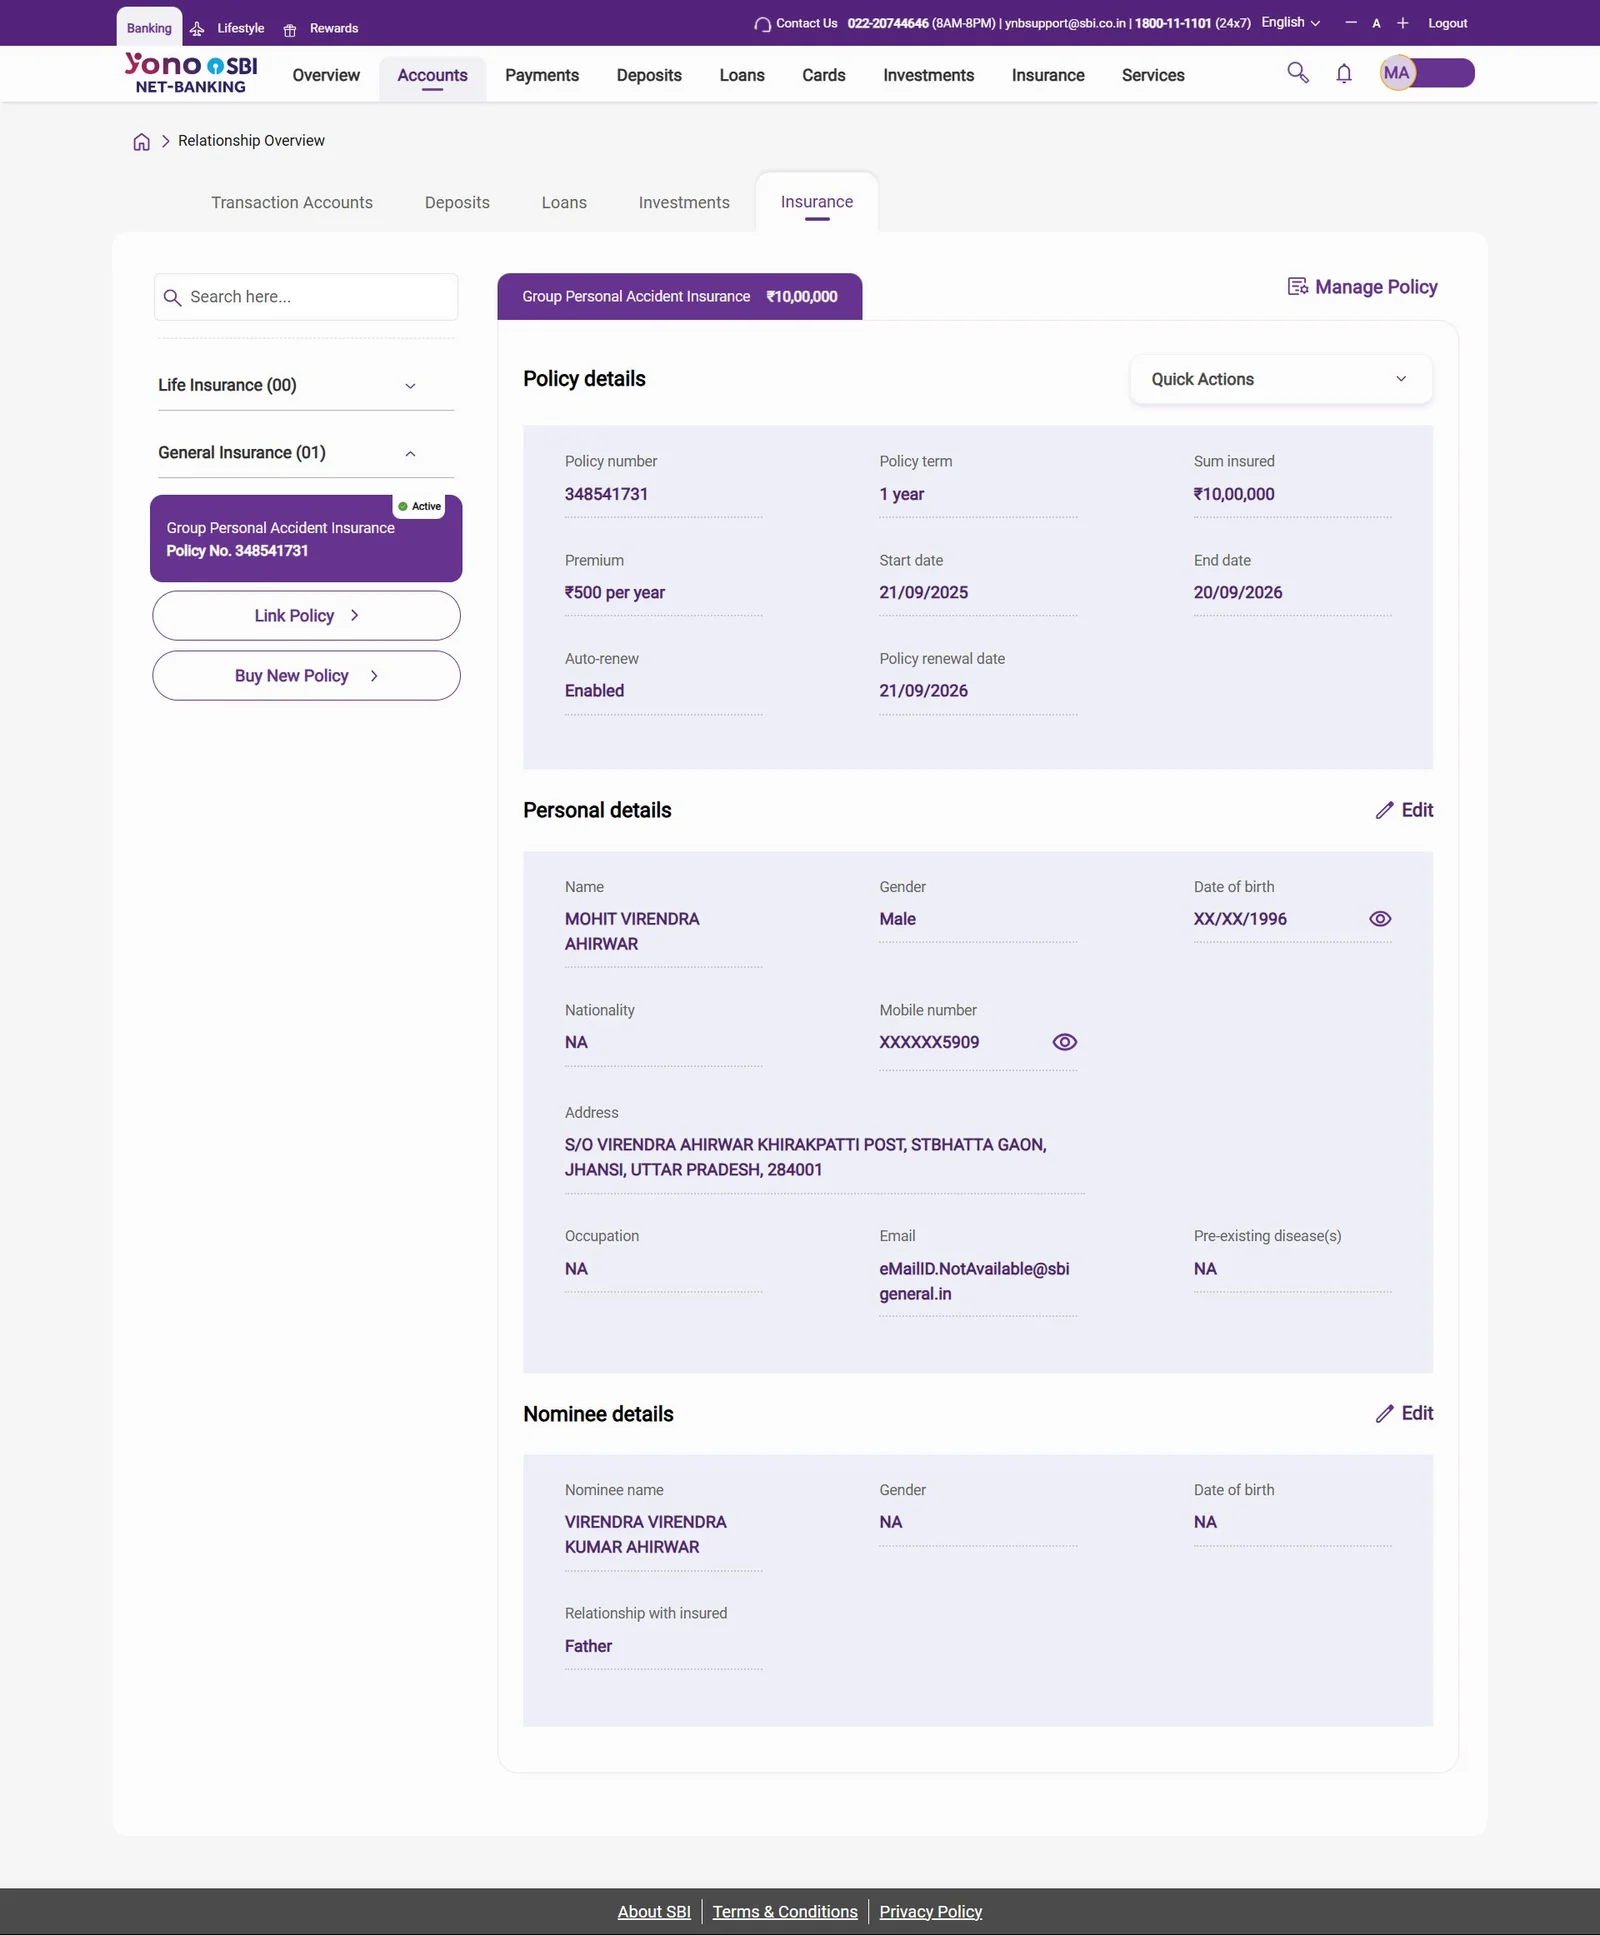Image resolution: width=1600 pixels, height=1935 pixels.
Task: Click Auto-renew Enabled value
Action: [594, 691]
